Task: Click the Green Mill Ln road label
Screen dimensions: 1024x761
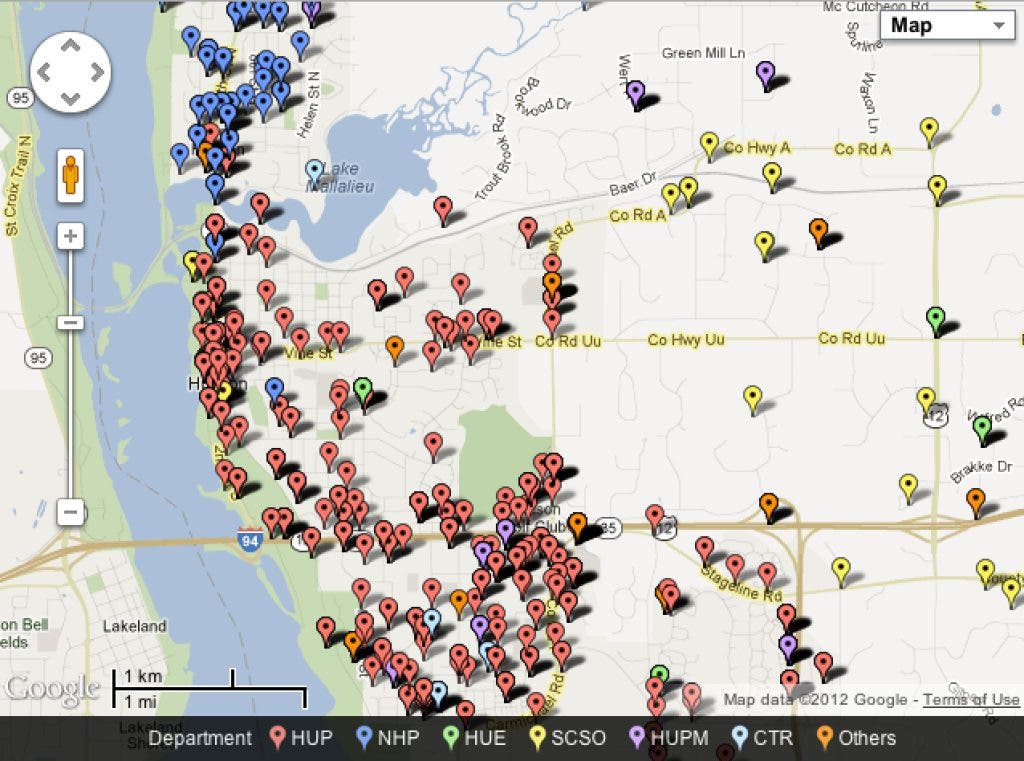Action: pos(703,53)
